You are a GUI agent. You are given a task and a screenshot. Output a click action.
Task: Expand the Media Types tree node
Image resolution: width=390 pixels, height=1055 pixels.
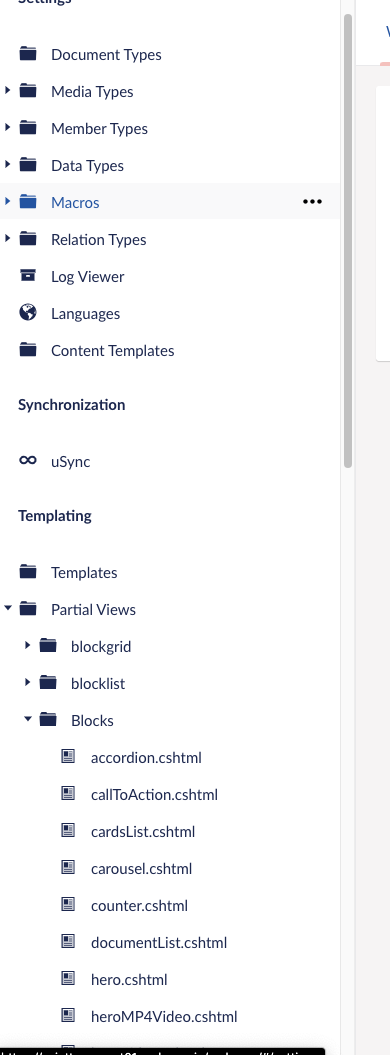(7, 89)
